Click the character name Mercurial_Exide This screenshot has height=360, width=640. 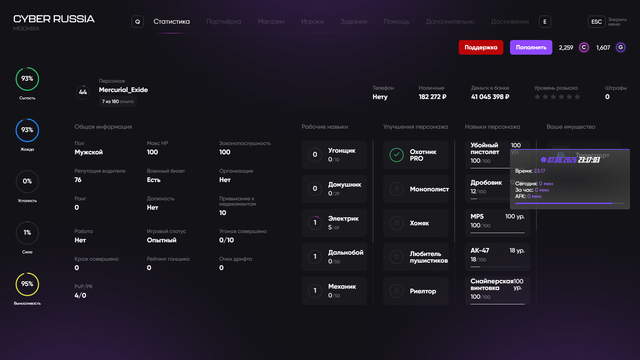123,90
